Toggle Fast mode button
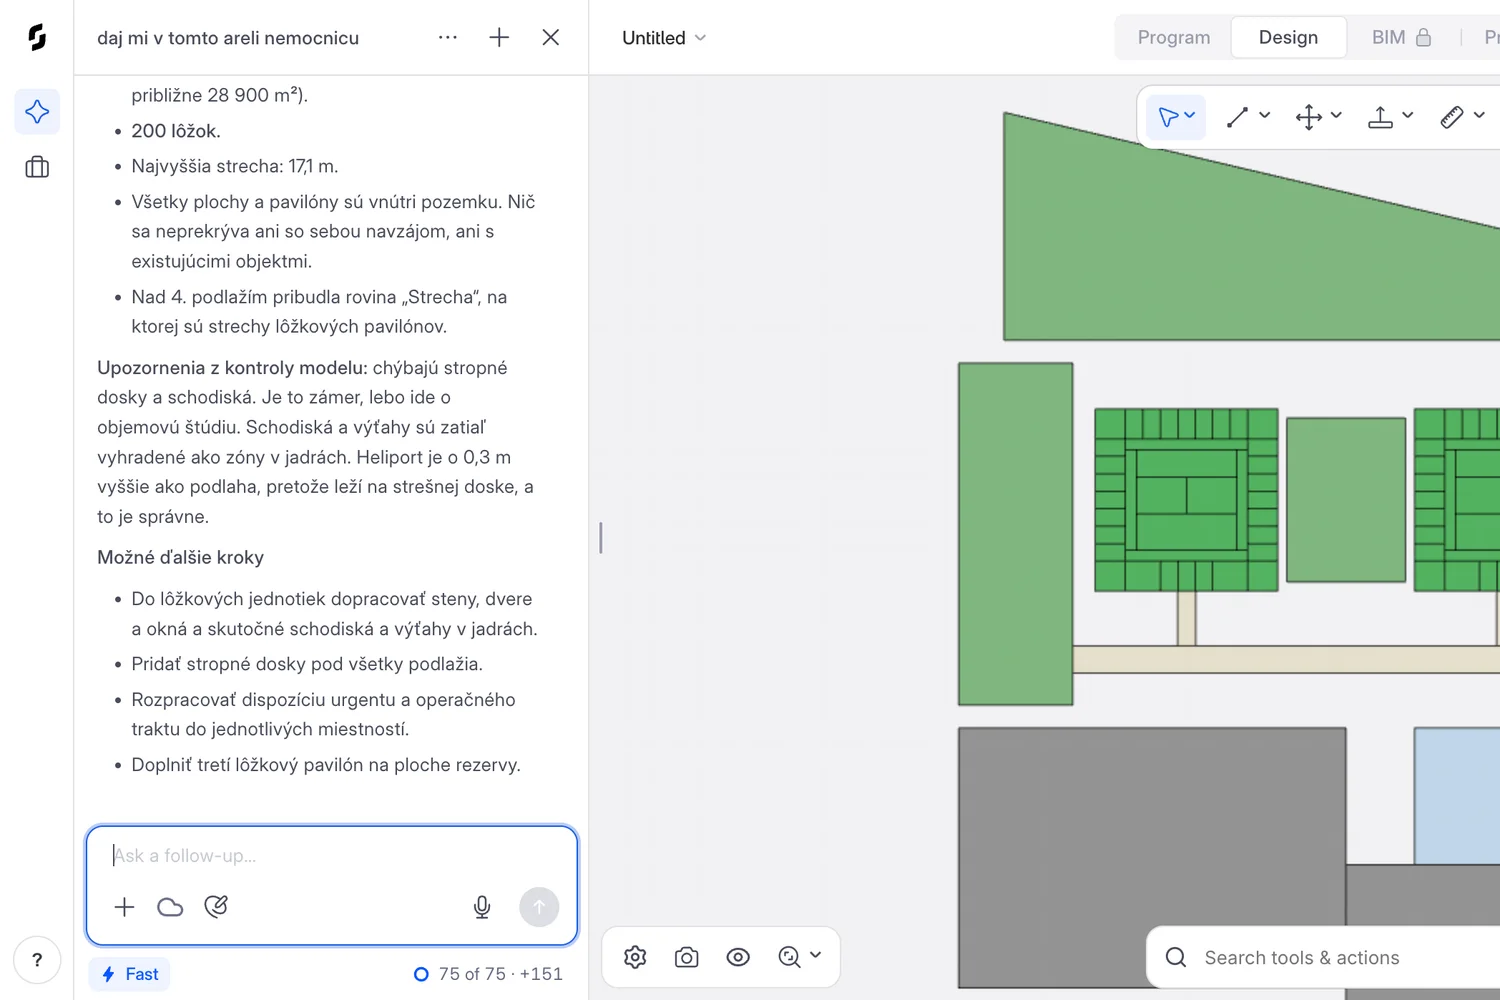Viewport: 1500px width, 1000px height. (x=130, y=974)
